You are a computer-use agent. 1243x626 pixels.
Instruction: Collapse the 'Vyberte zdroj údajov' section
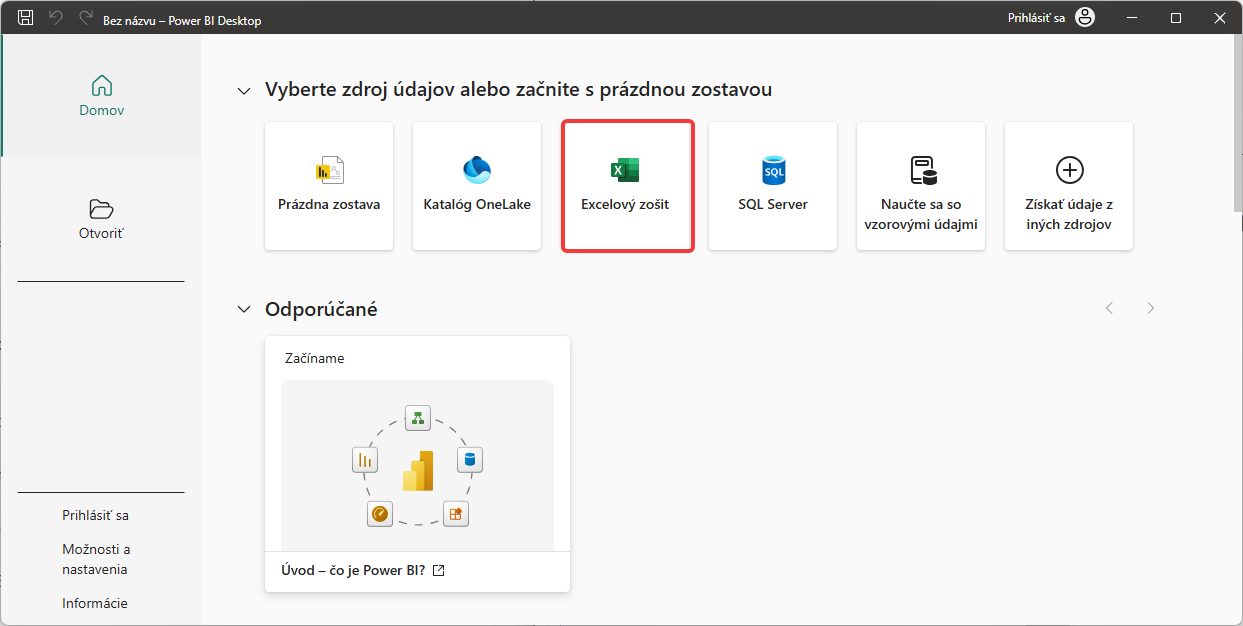(243, 91)
